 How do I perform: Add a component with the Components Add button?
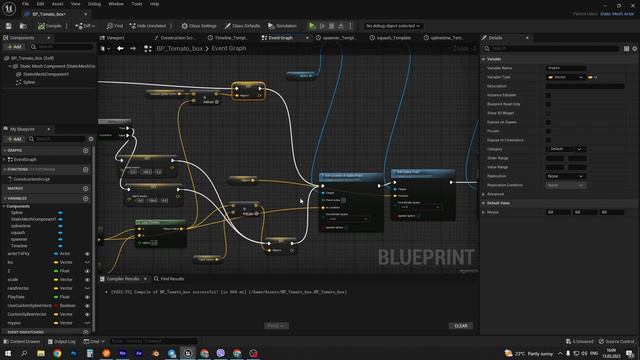pyautogui.click(x=14, y=47)
